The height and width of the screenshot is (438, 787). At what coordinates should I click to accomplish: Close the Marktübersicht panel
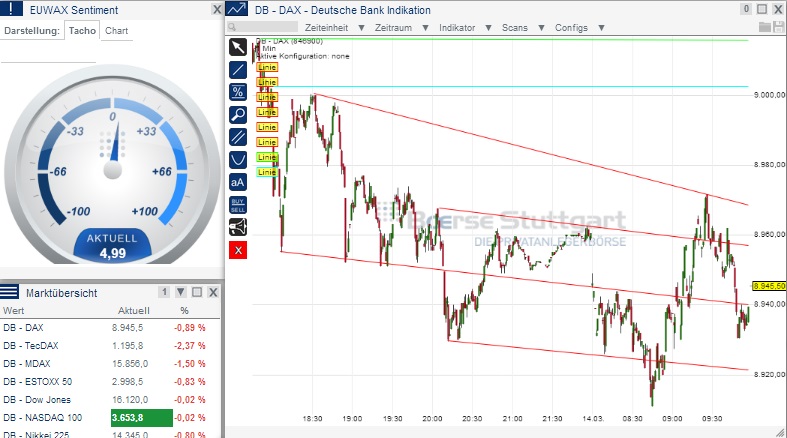213,292
